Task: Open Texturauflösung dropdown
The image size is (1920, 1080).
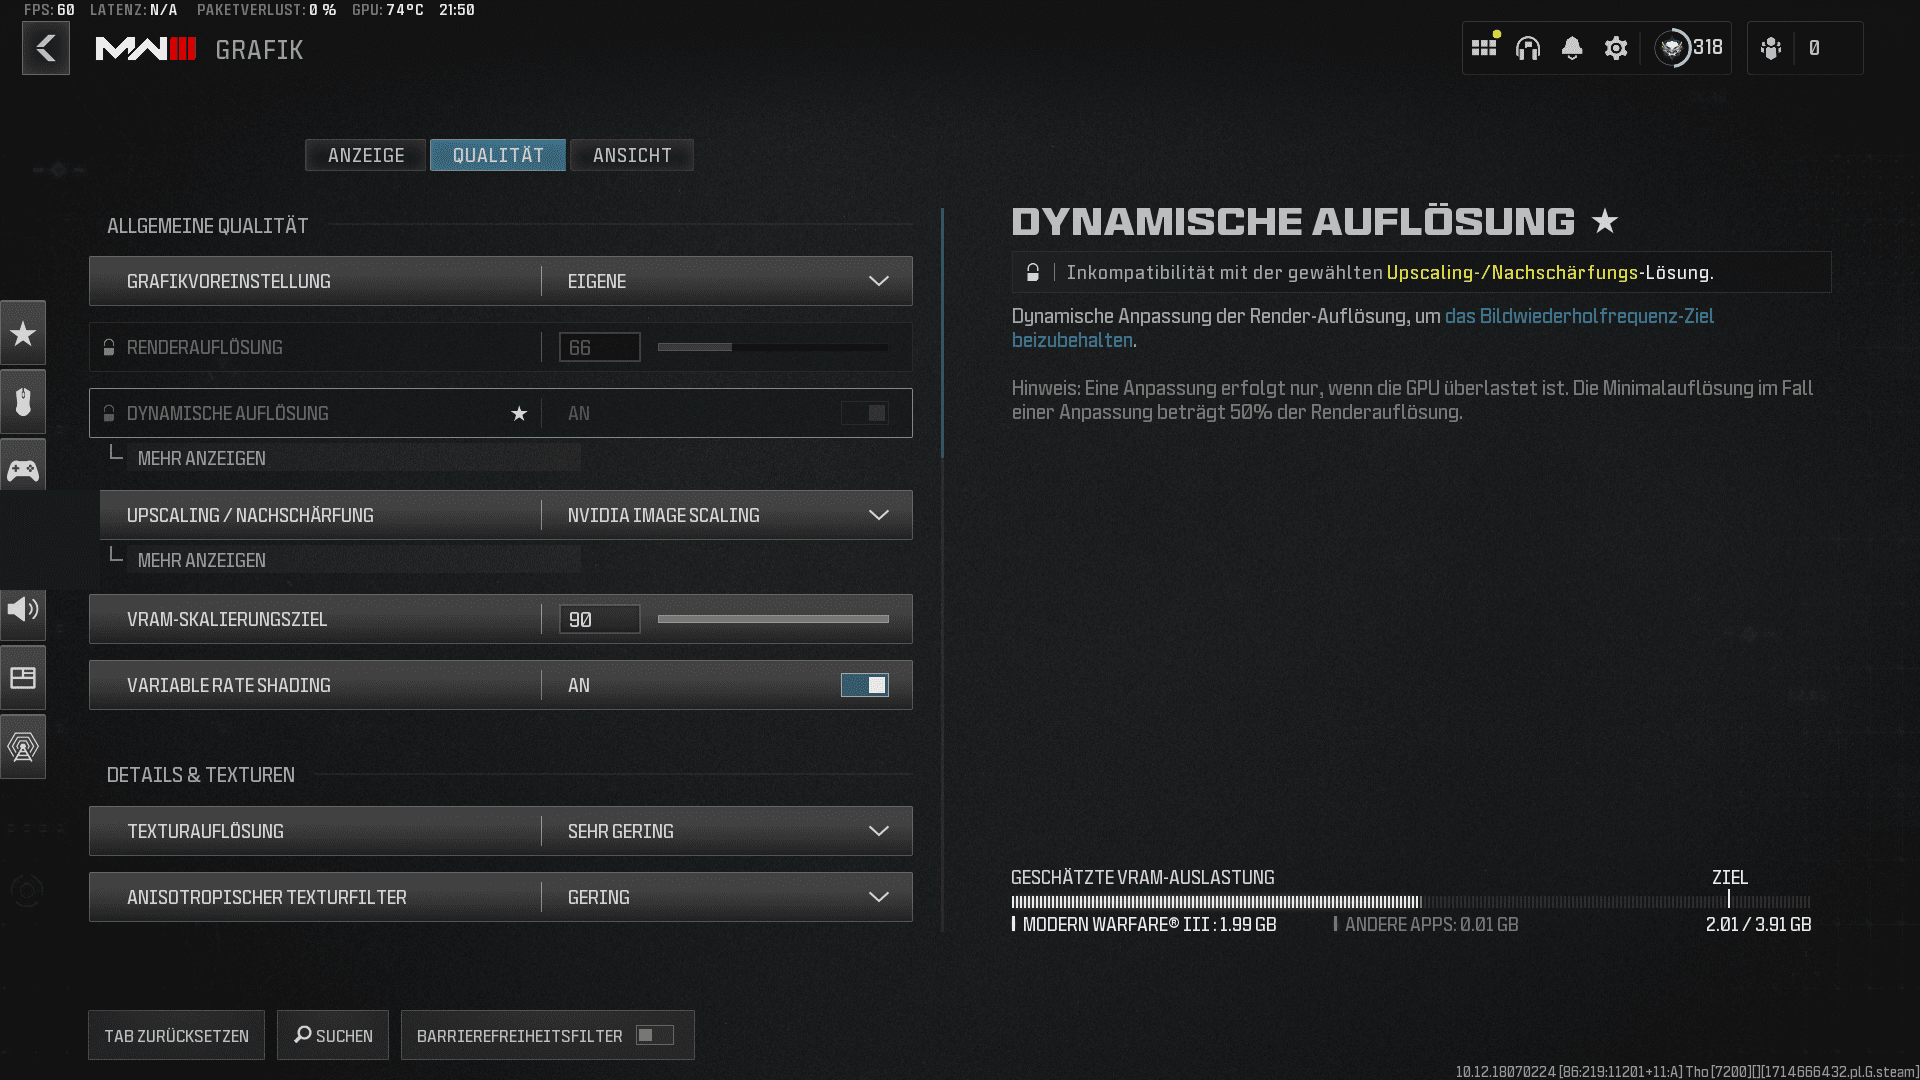Action: click(726, 831)
